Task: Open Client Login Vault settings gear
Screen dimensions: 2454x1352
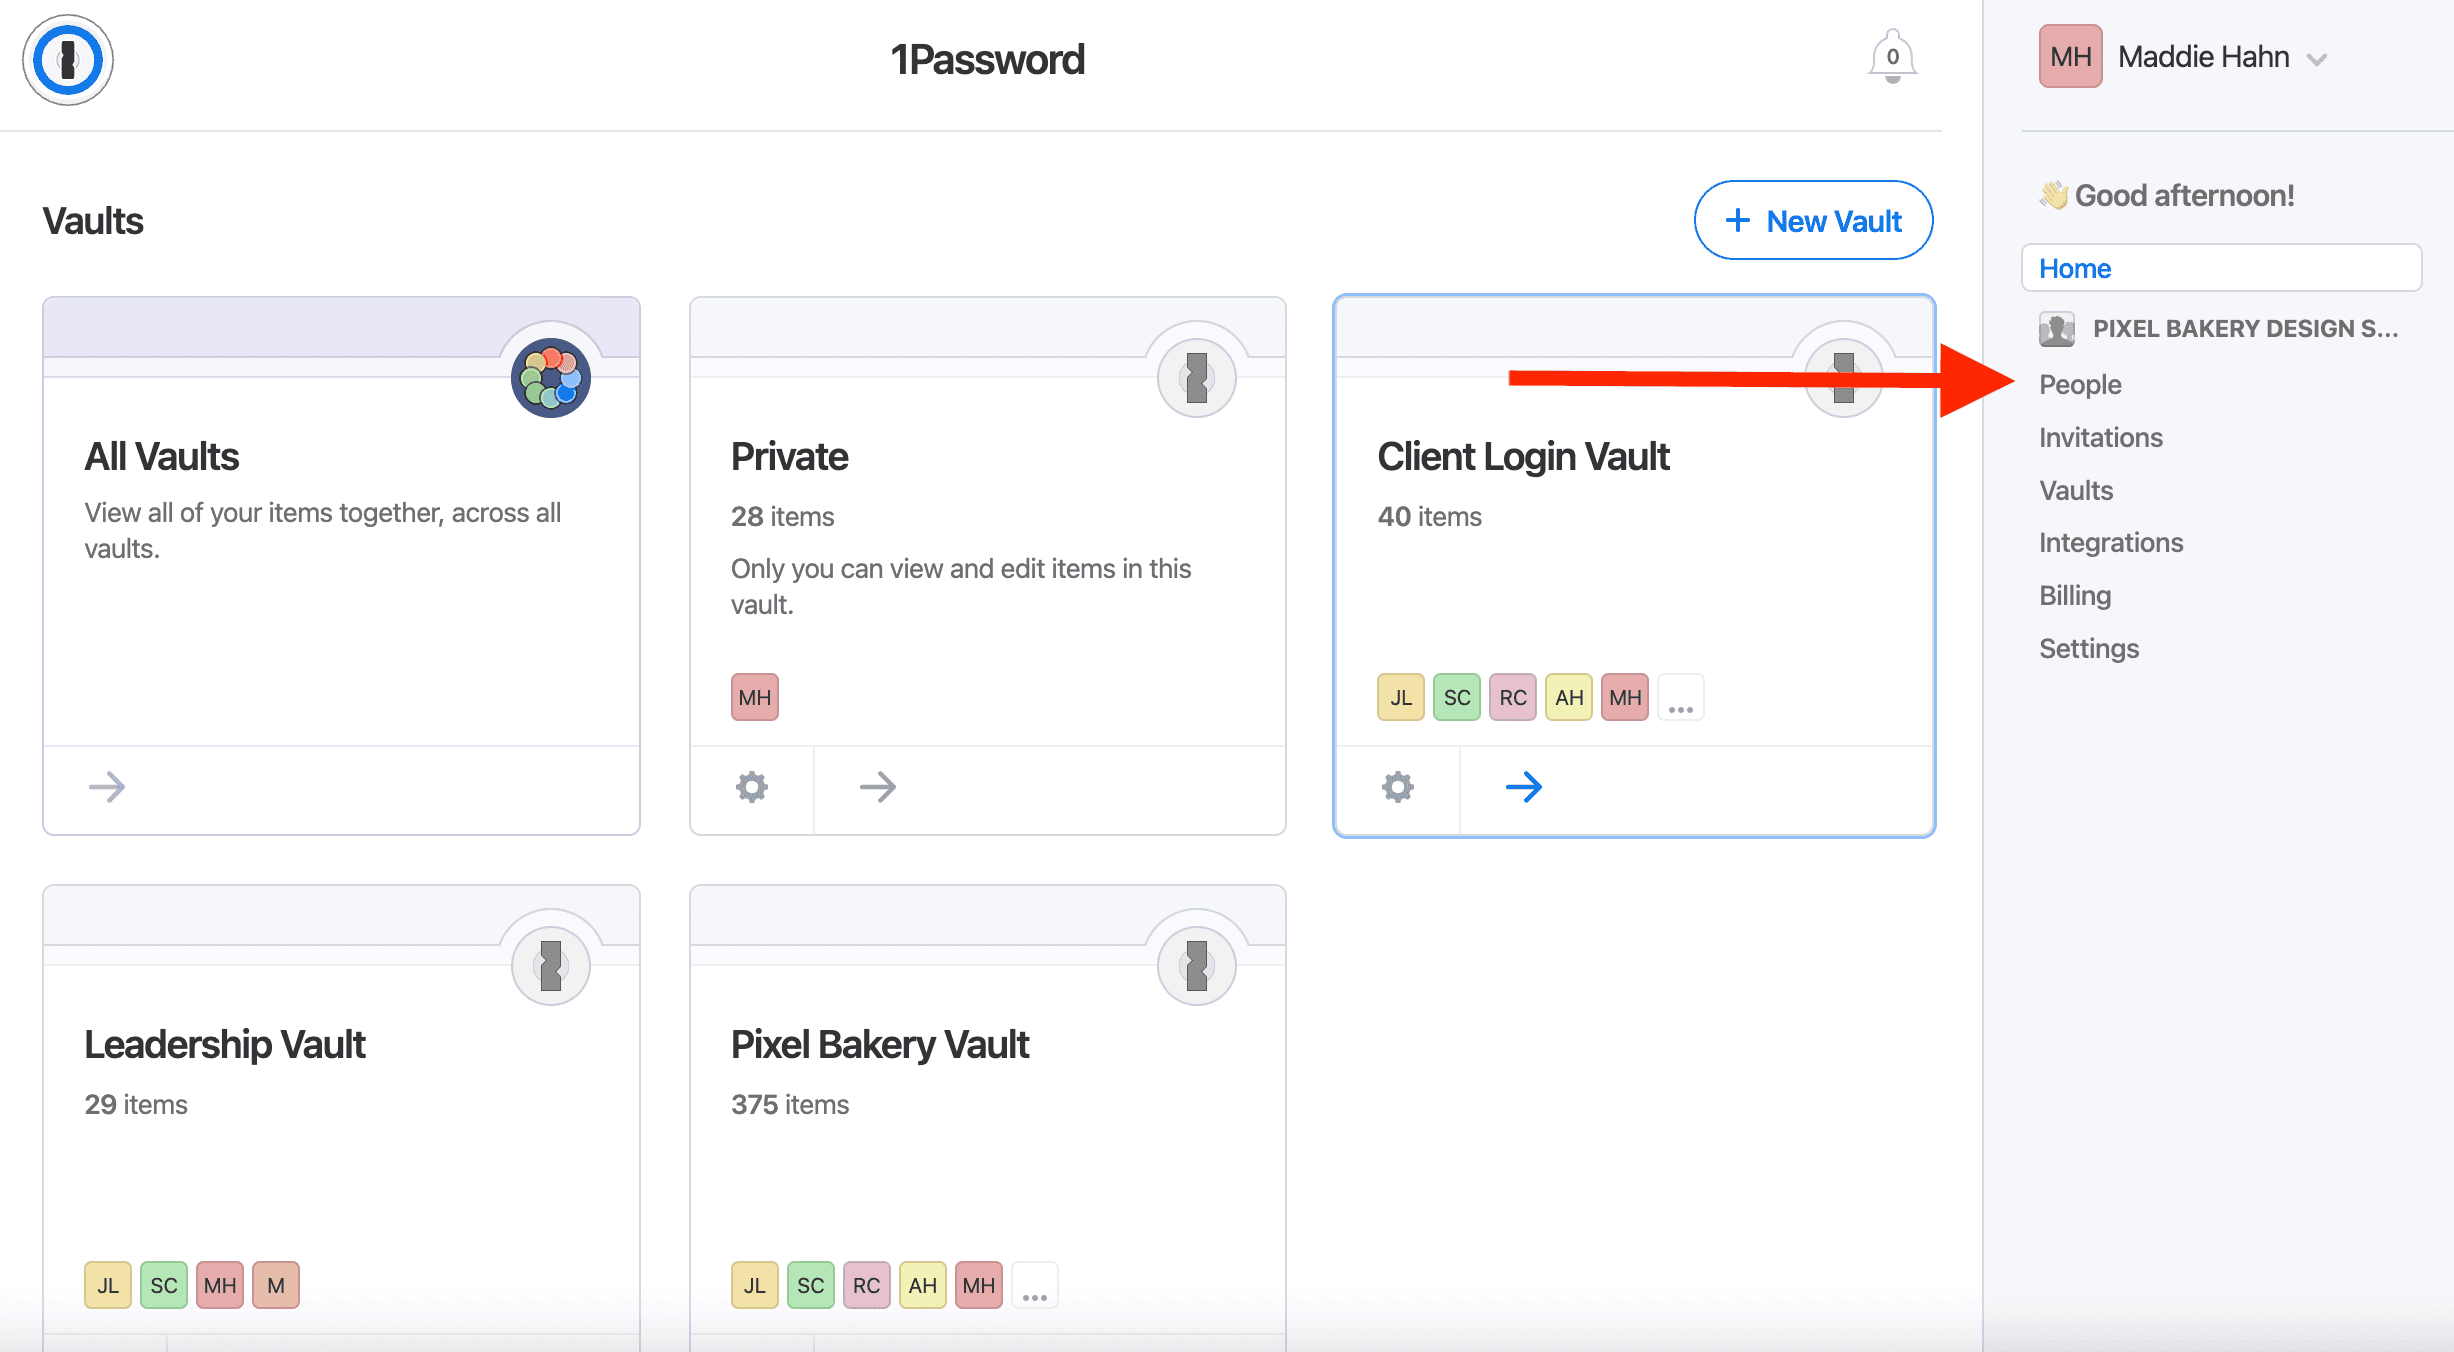Action: [x=1398, y=787]
